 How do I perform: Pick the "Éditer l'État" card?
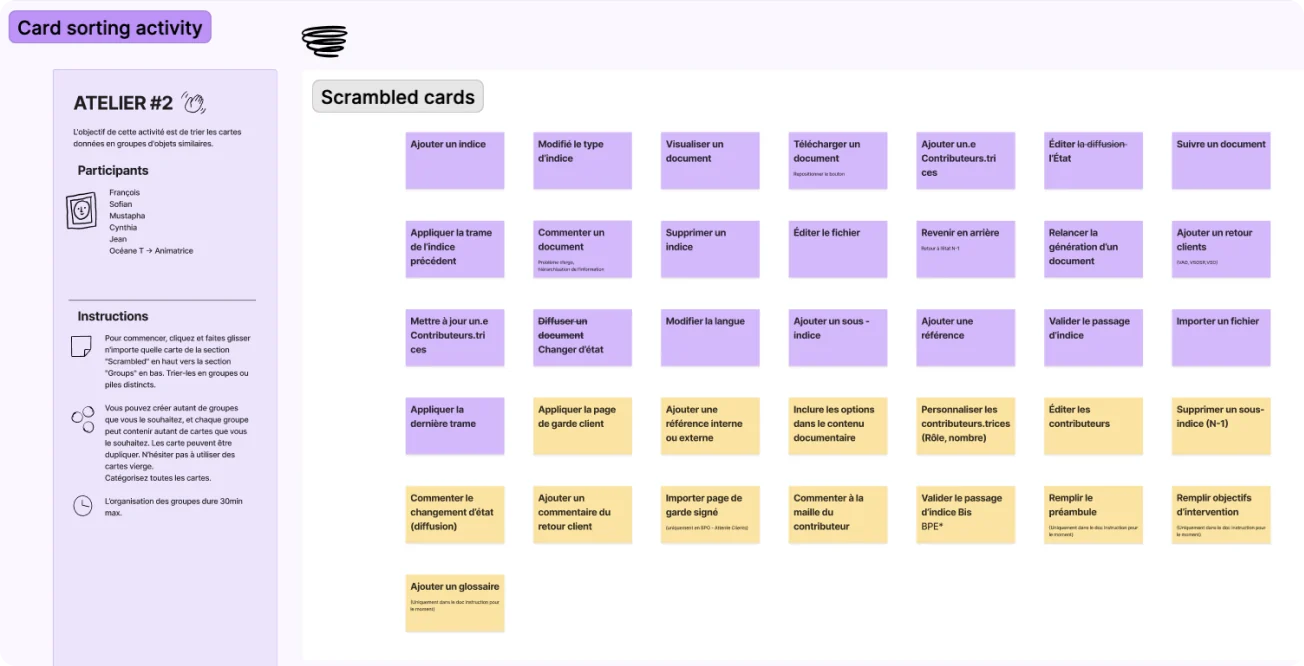1094,161
